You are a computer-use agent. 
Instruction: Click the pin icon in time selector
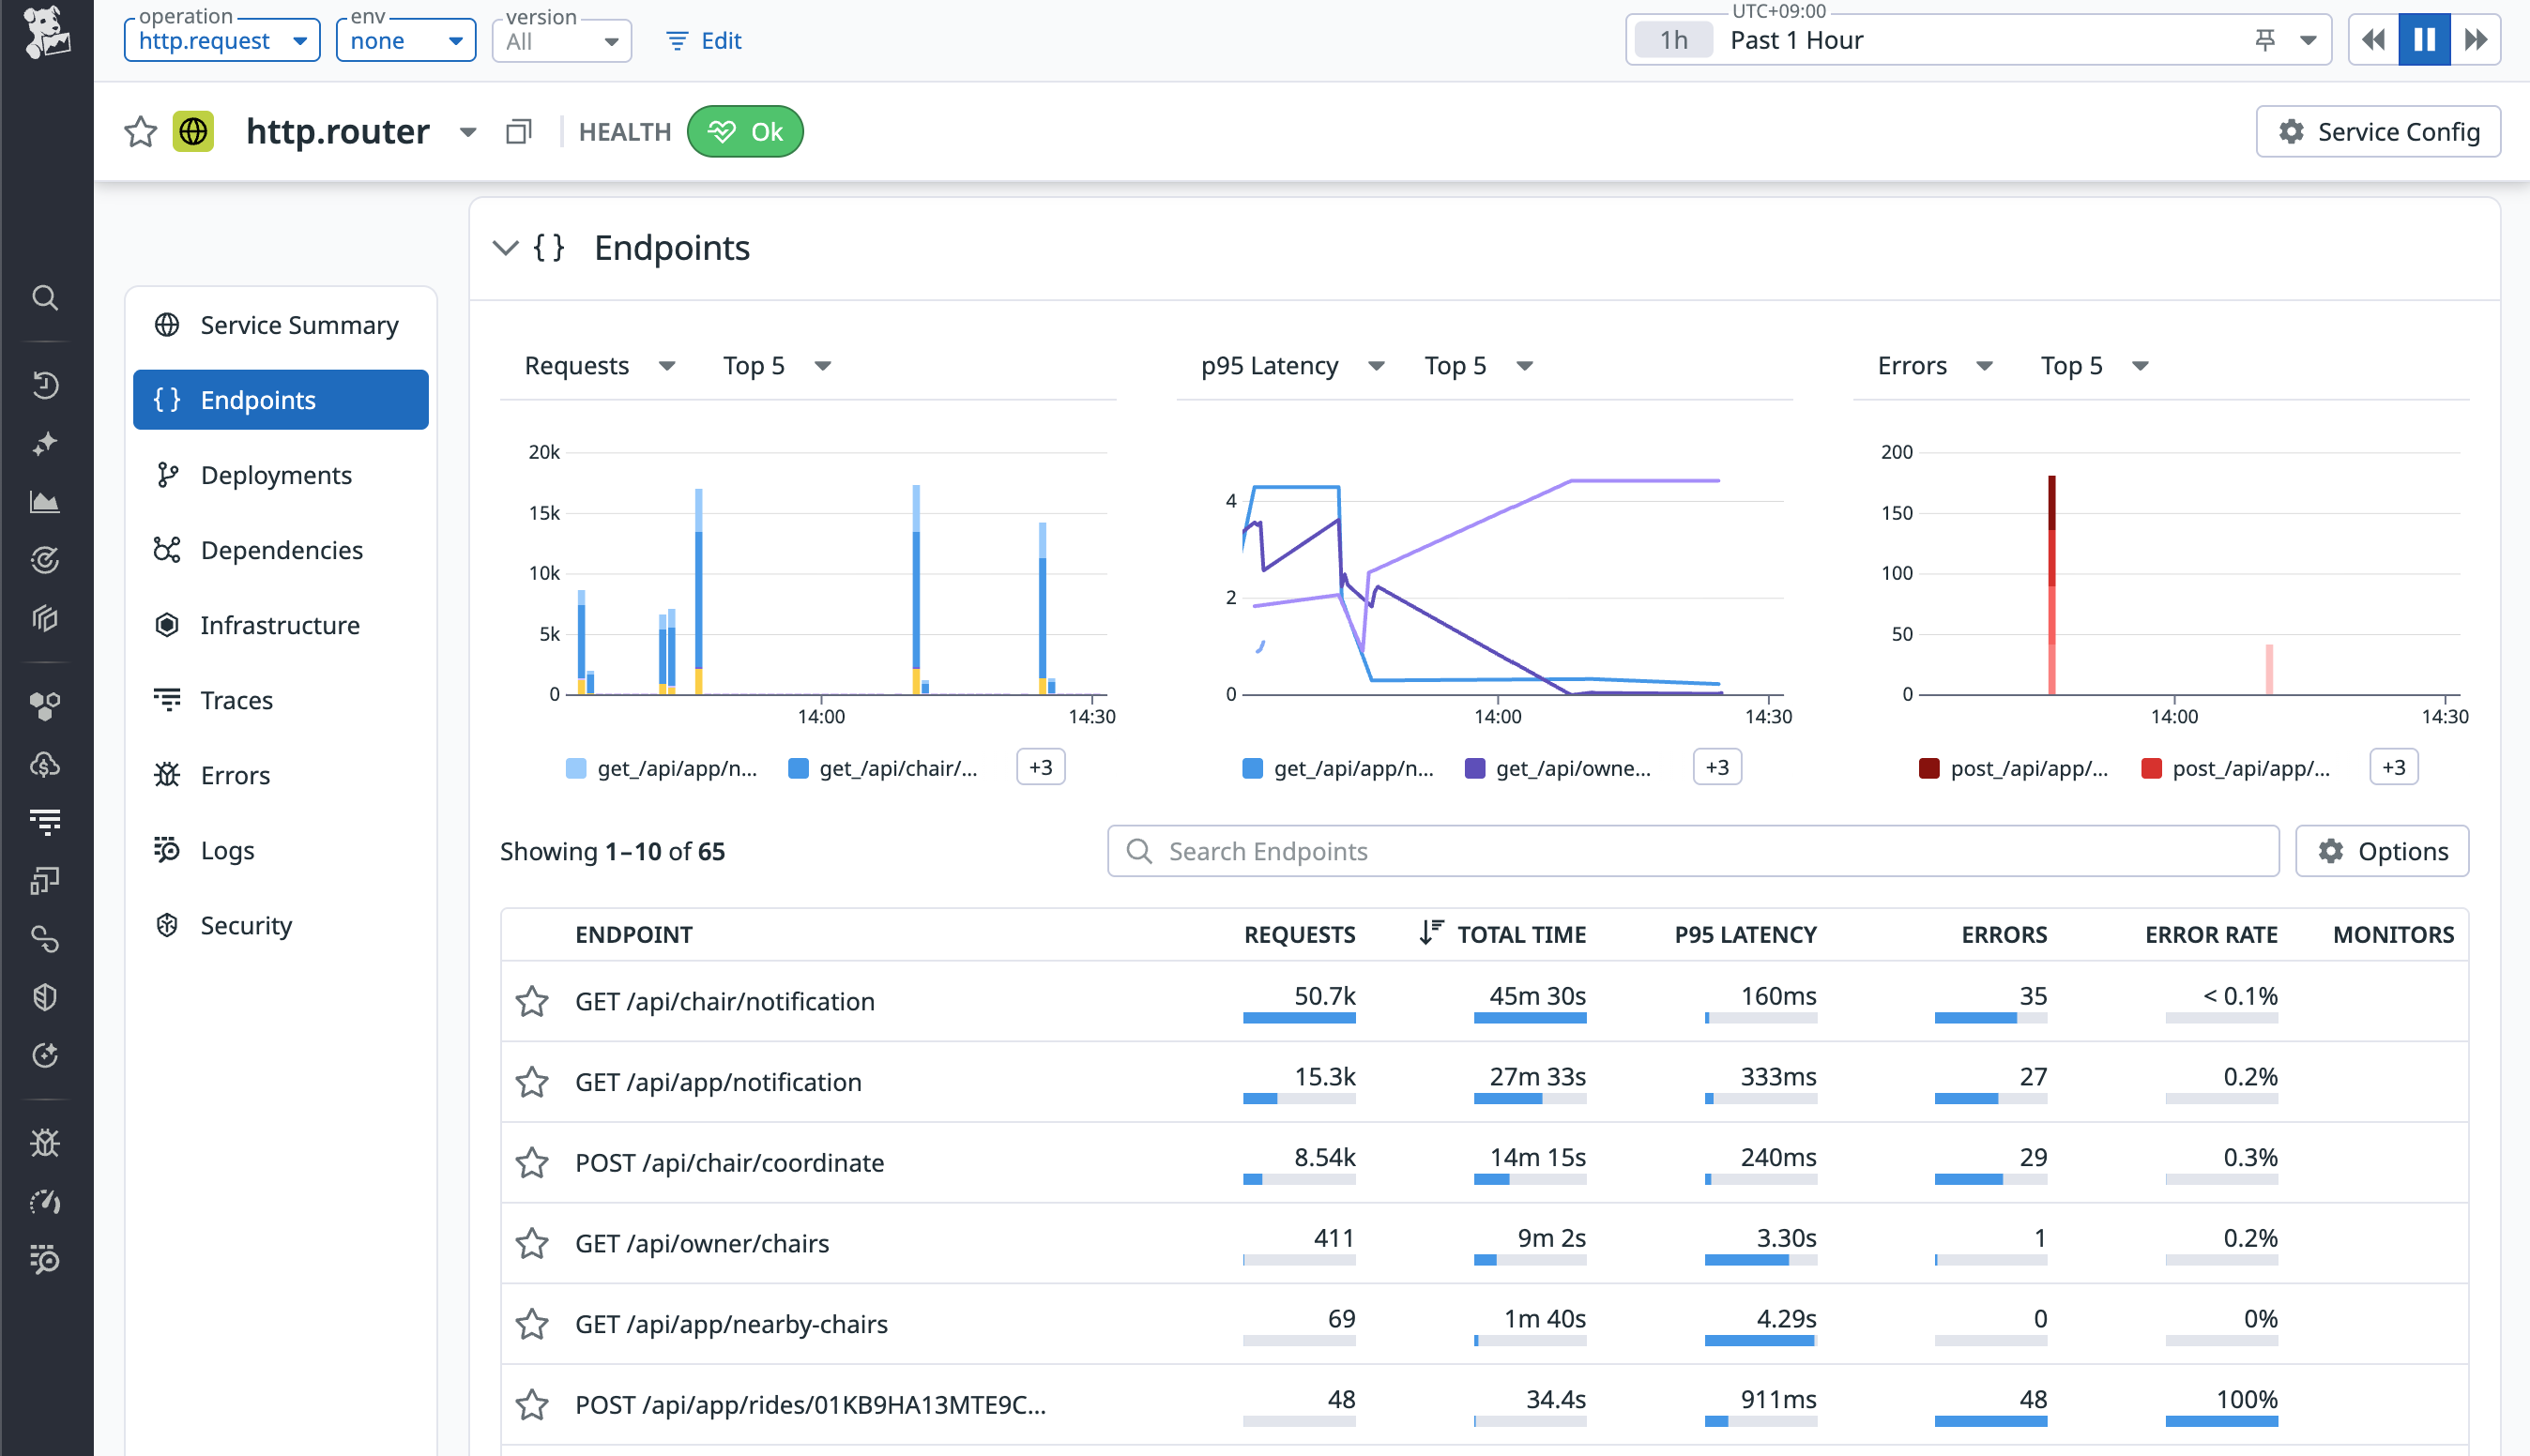click(2265, 40)
